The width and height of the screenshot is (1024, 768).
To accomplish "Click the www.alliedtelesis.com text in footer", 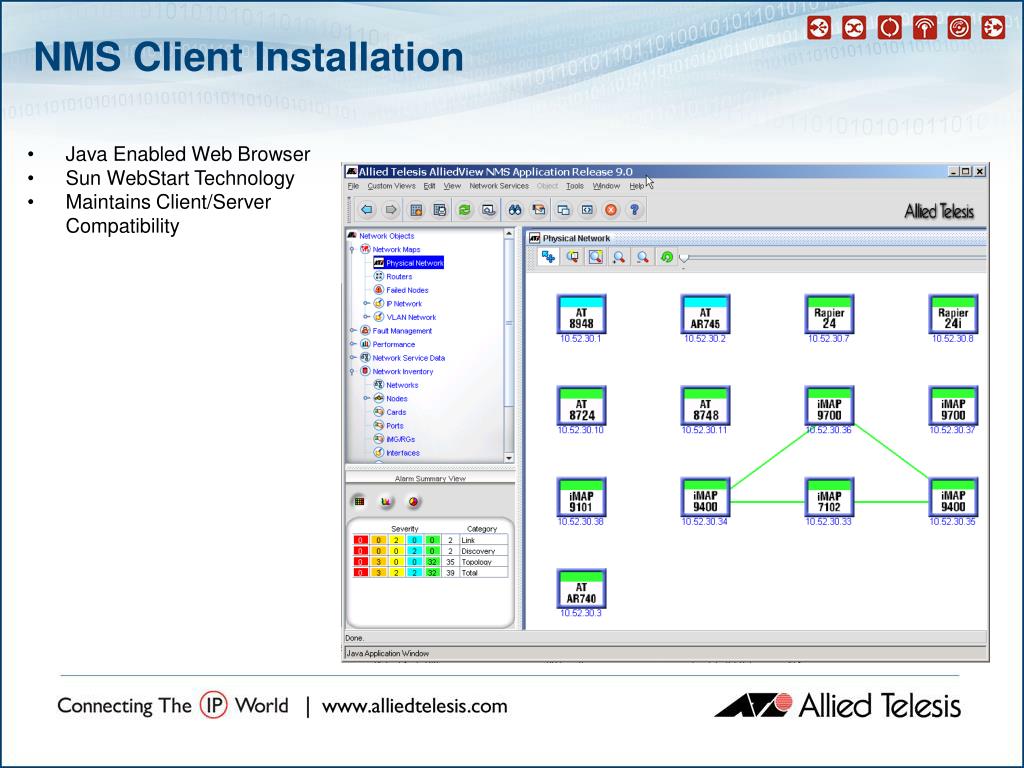I will tap(415, 706).
